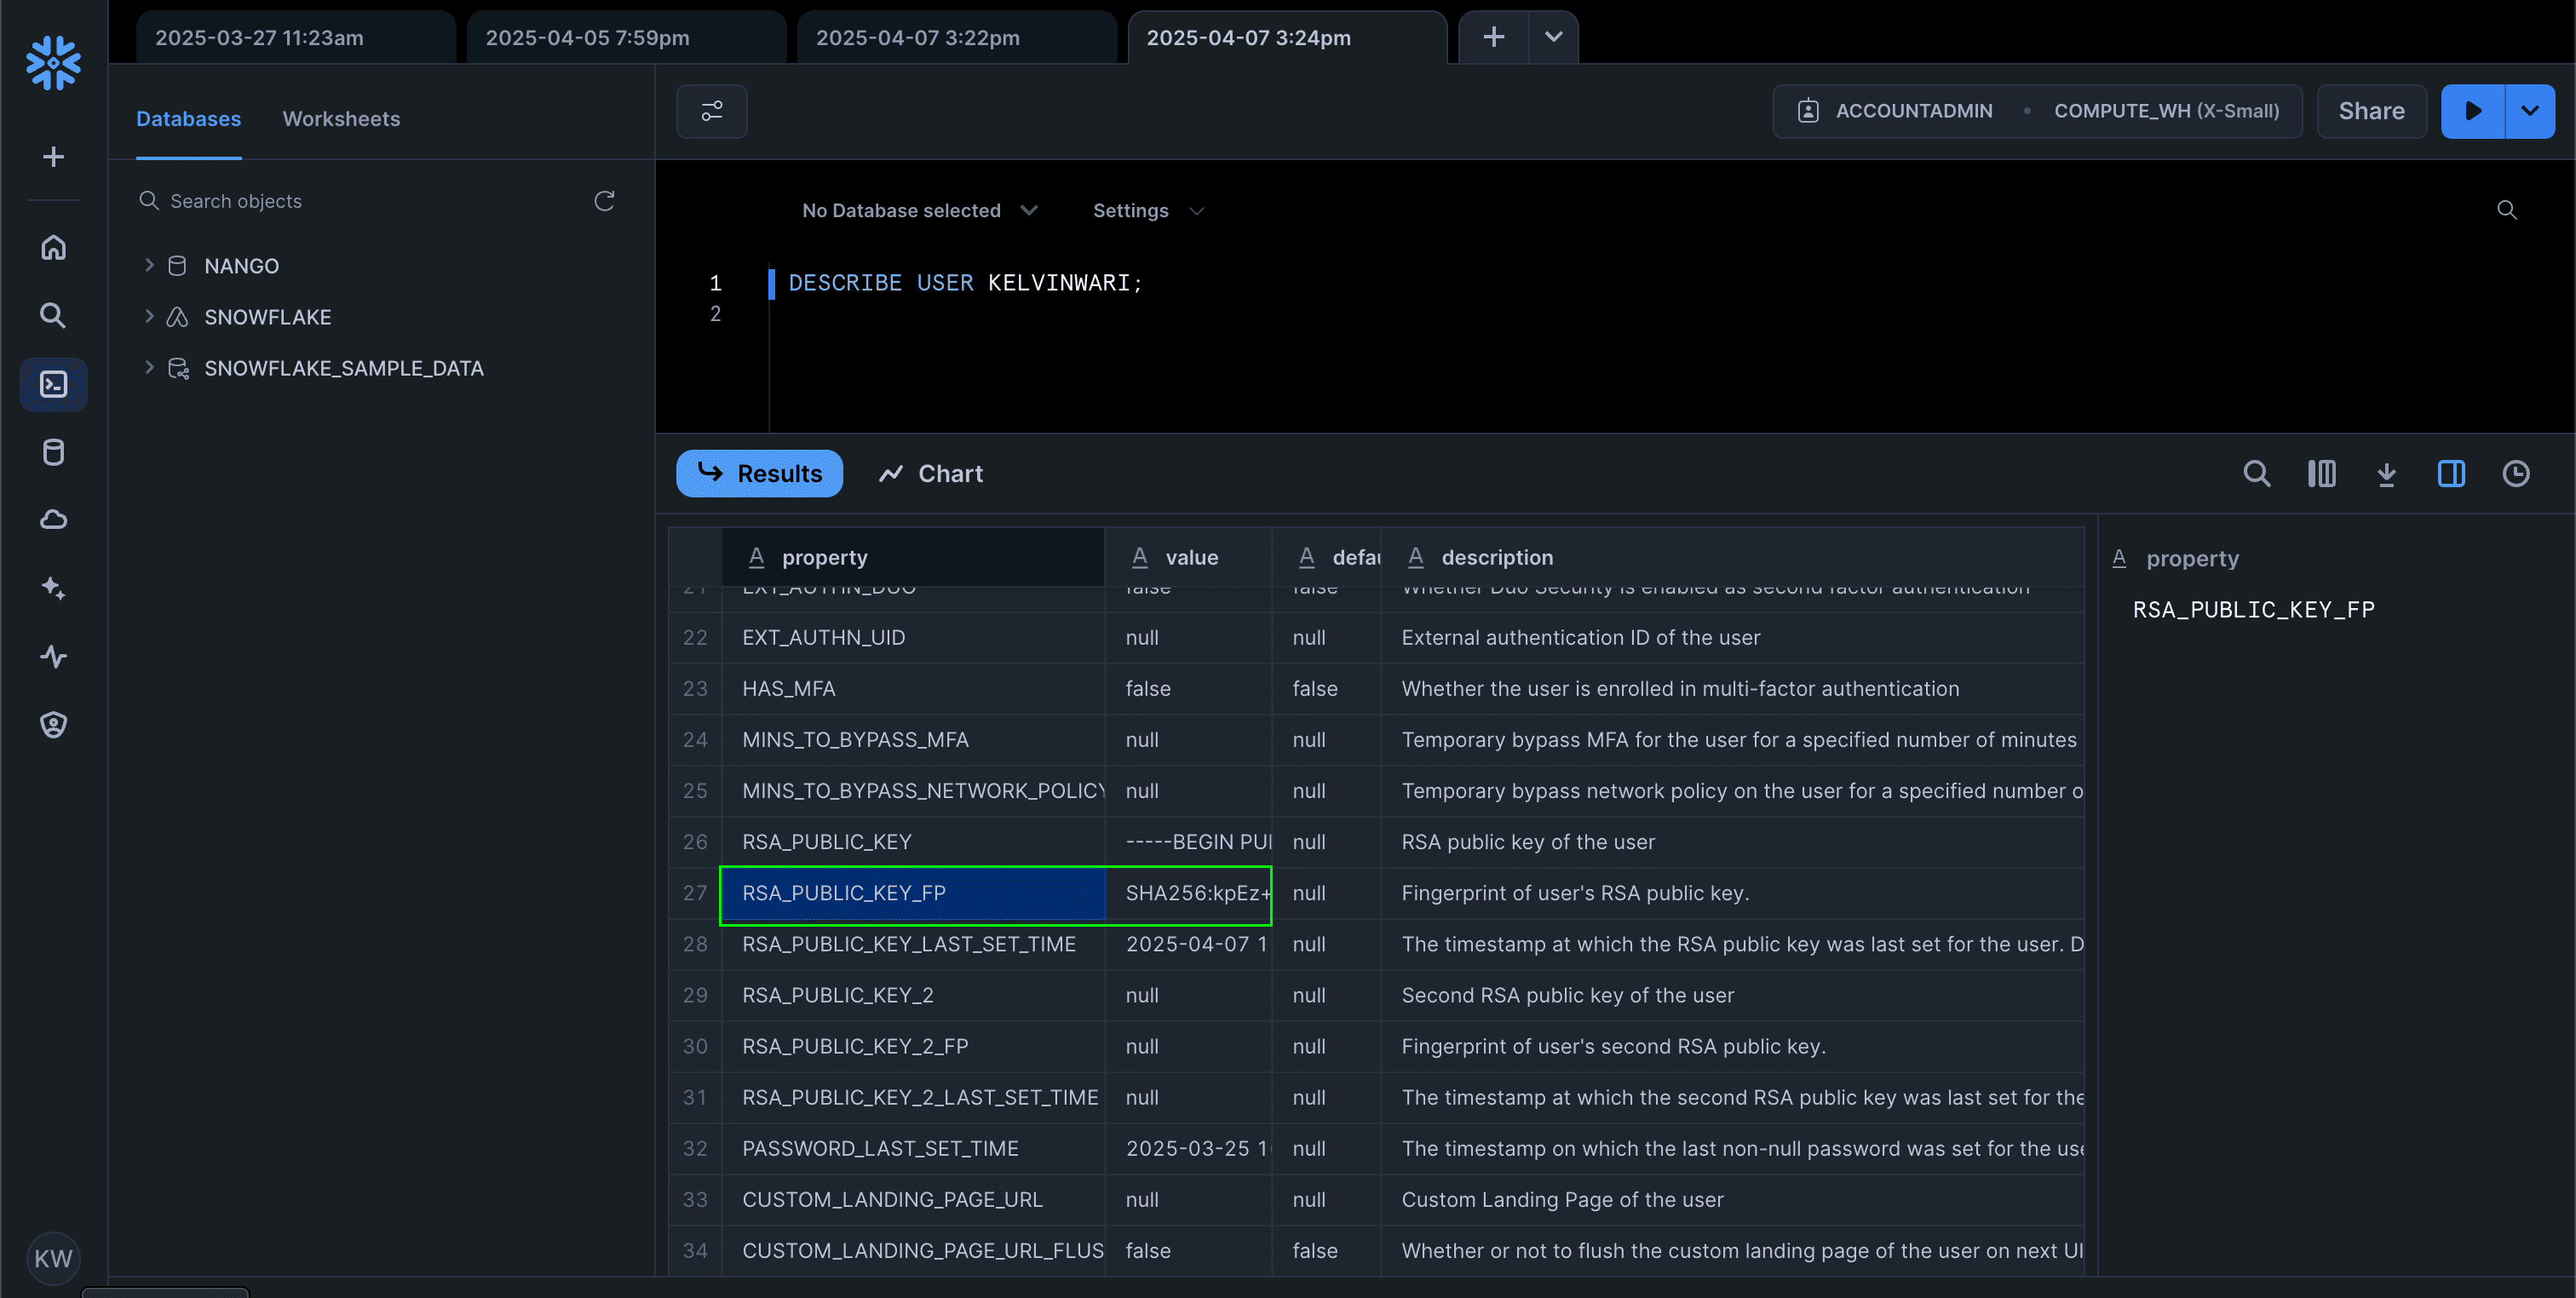Open the No Database selected dropdown

point(920,210)
